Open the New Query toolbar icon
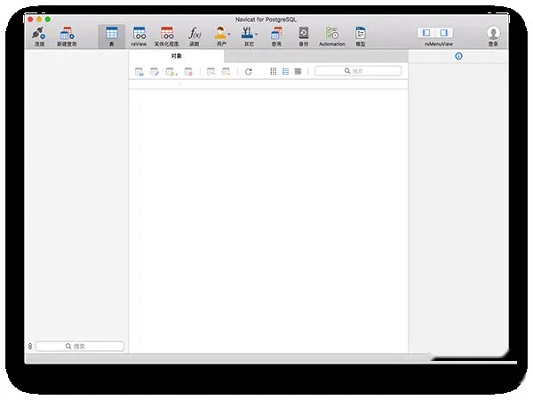533x400 pixels. point(67,33)
